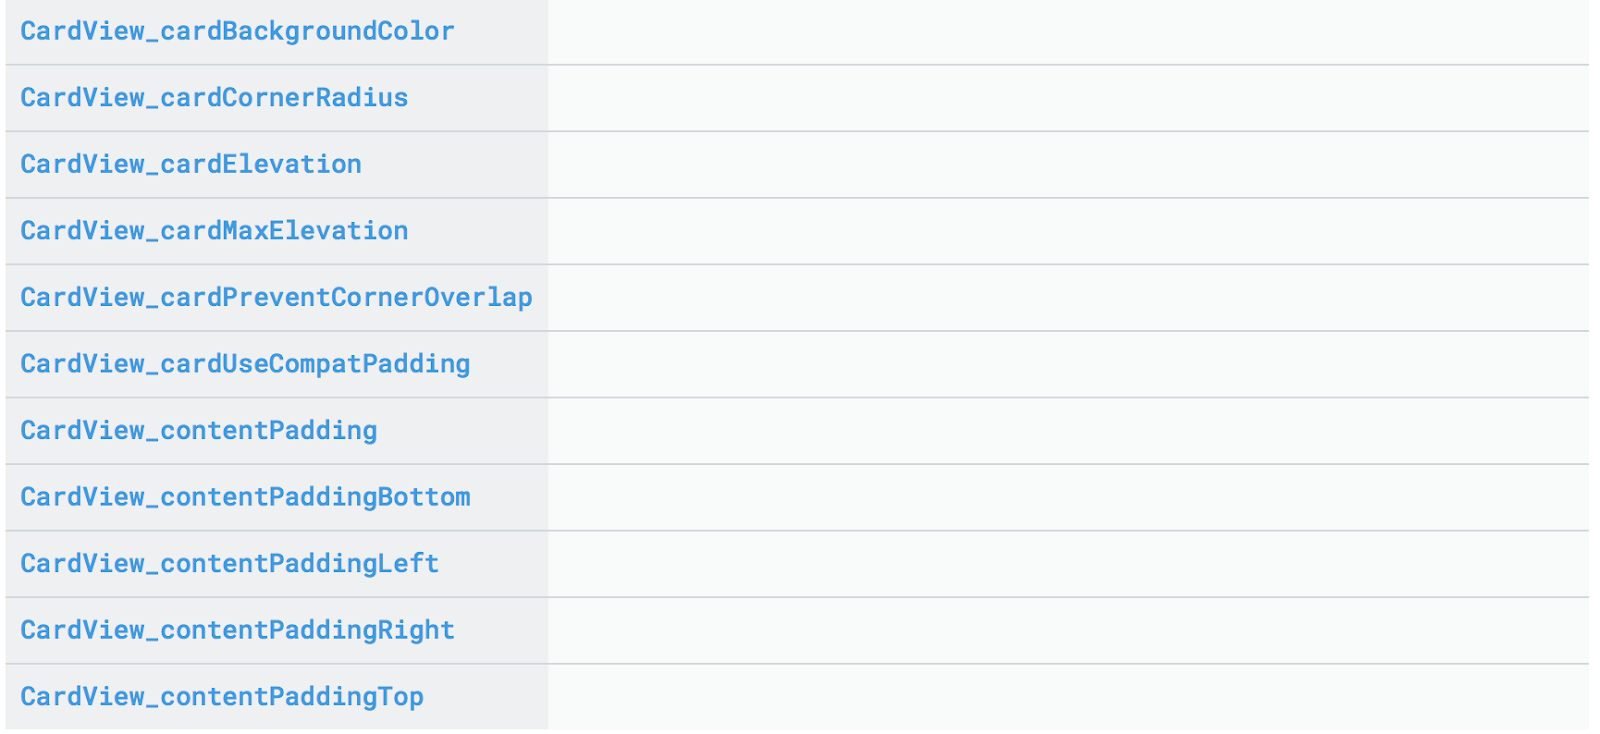
Task: Select the empty cell next to CardView_contentPaddingTop
Action: click(1068, 697)
